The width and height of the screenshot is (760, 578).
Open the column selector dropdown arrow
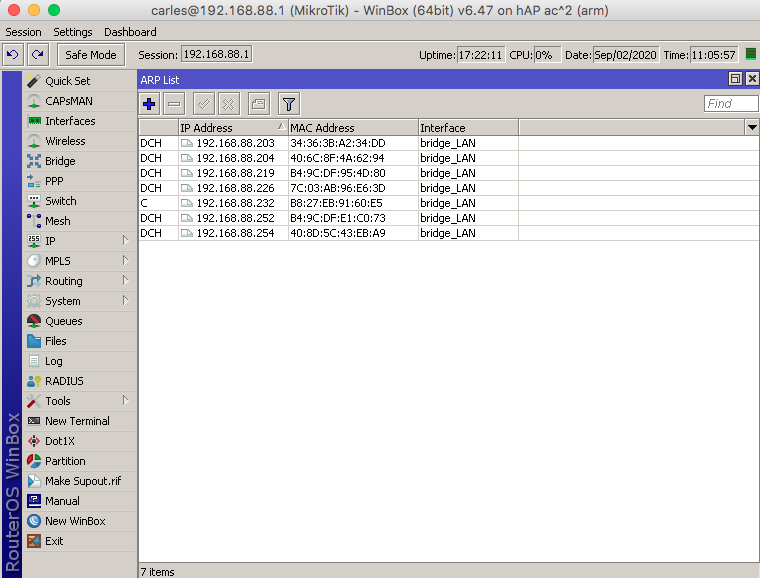[x=752, y=127]
